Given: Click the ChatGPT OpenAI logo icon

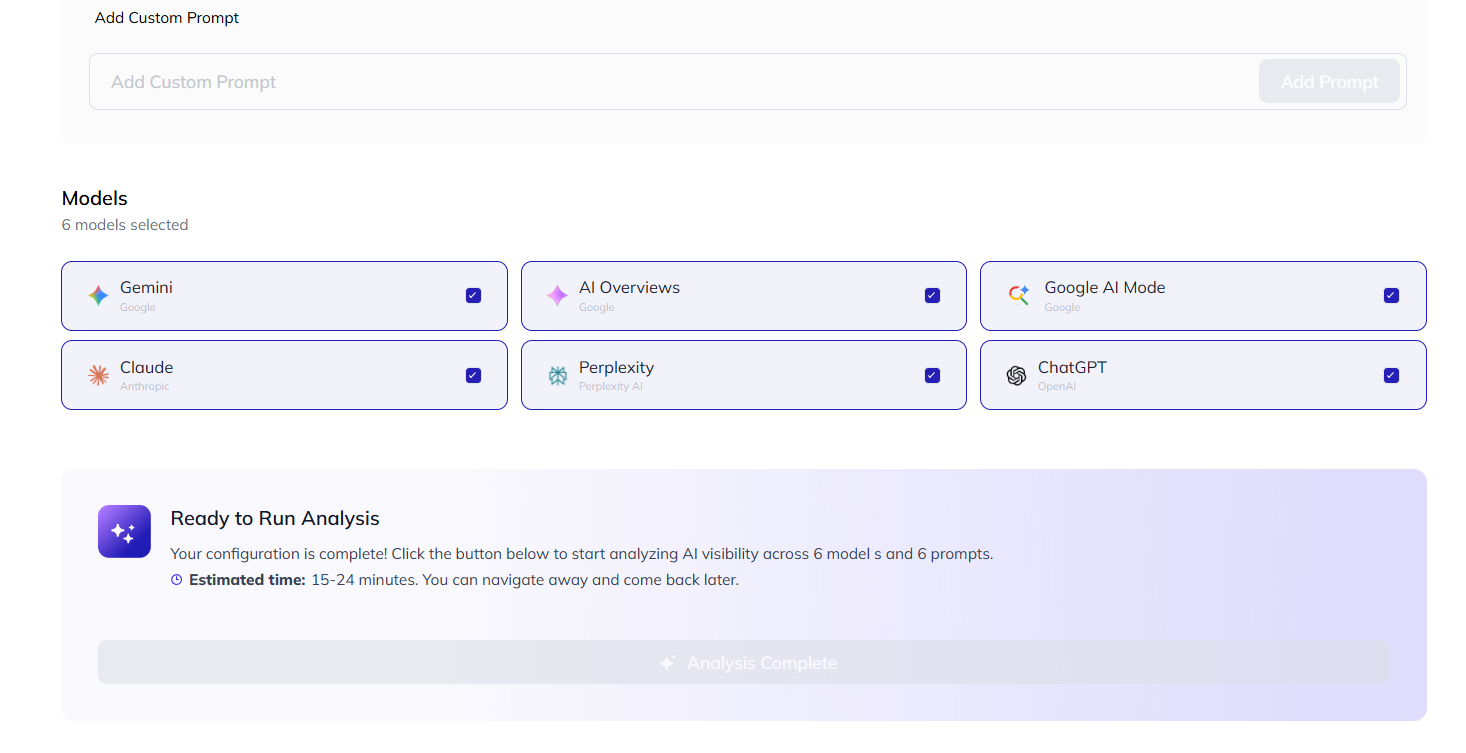Looking at the screenshot, I should (x=1016, y=375).
